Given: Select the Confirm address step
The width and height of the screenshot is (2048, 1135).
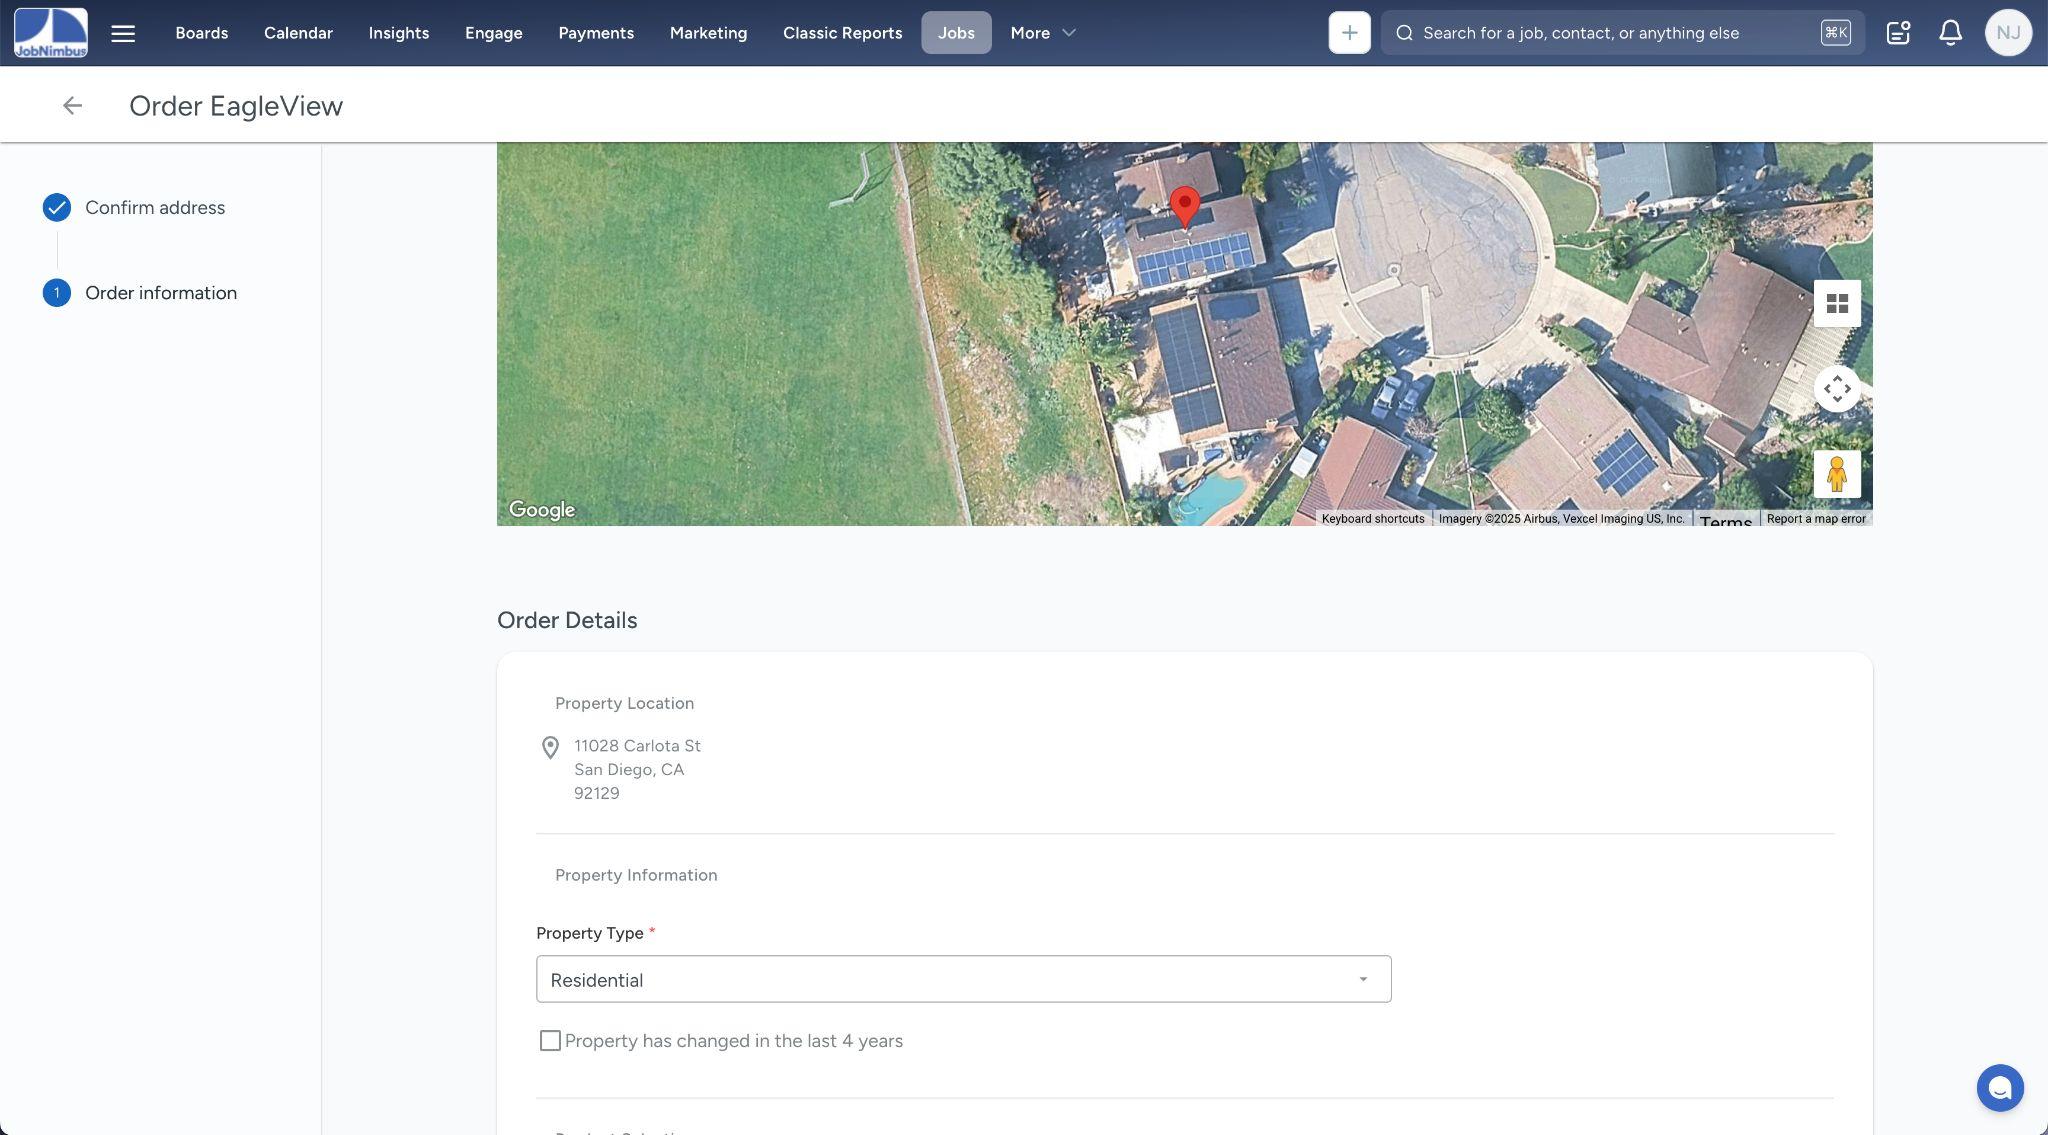Looking at the screenshot, I should click(x=154, y=208).
